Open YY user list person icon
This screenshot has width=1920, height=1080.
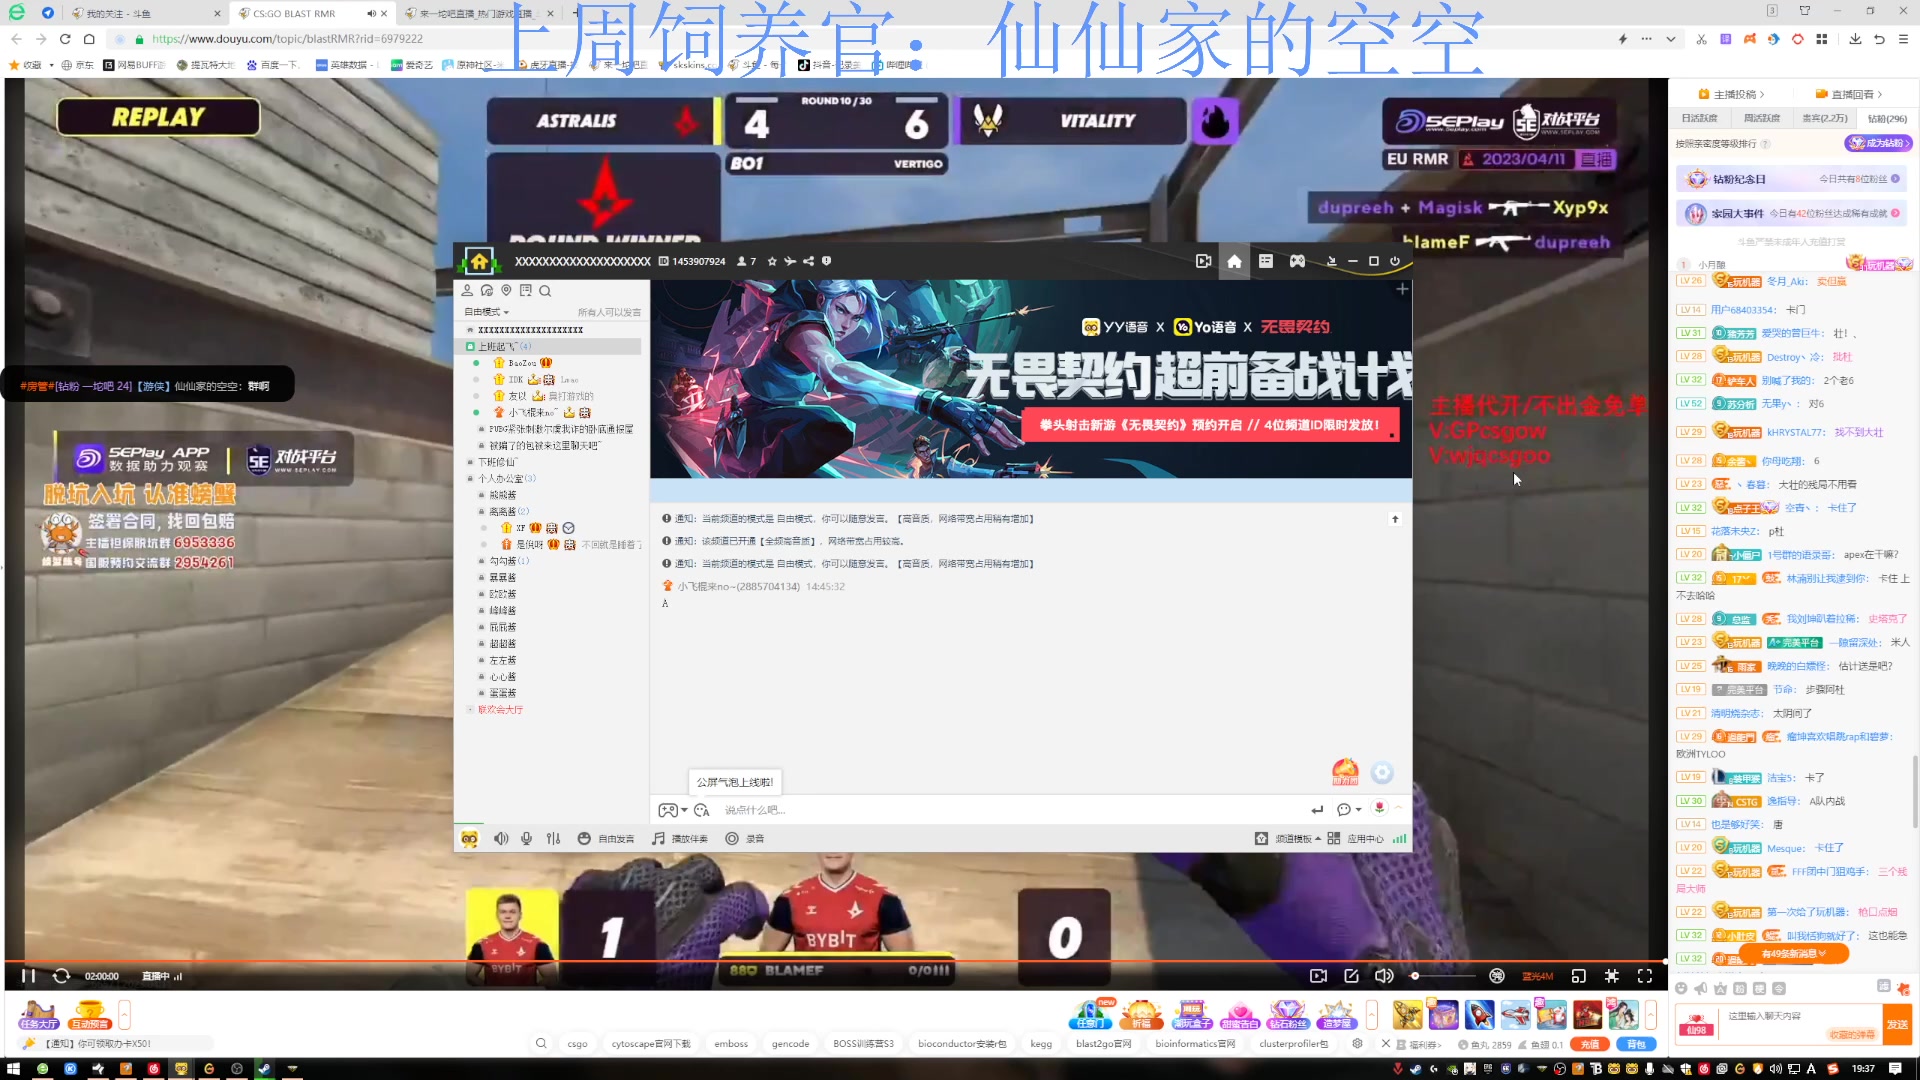[466, 290]
